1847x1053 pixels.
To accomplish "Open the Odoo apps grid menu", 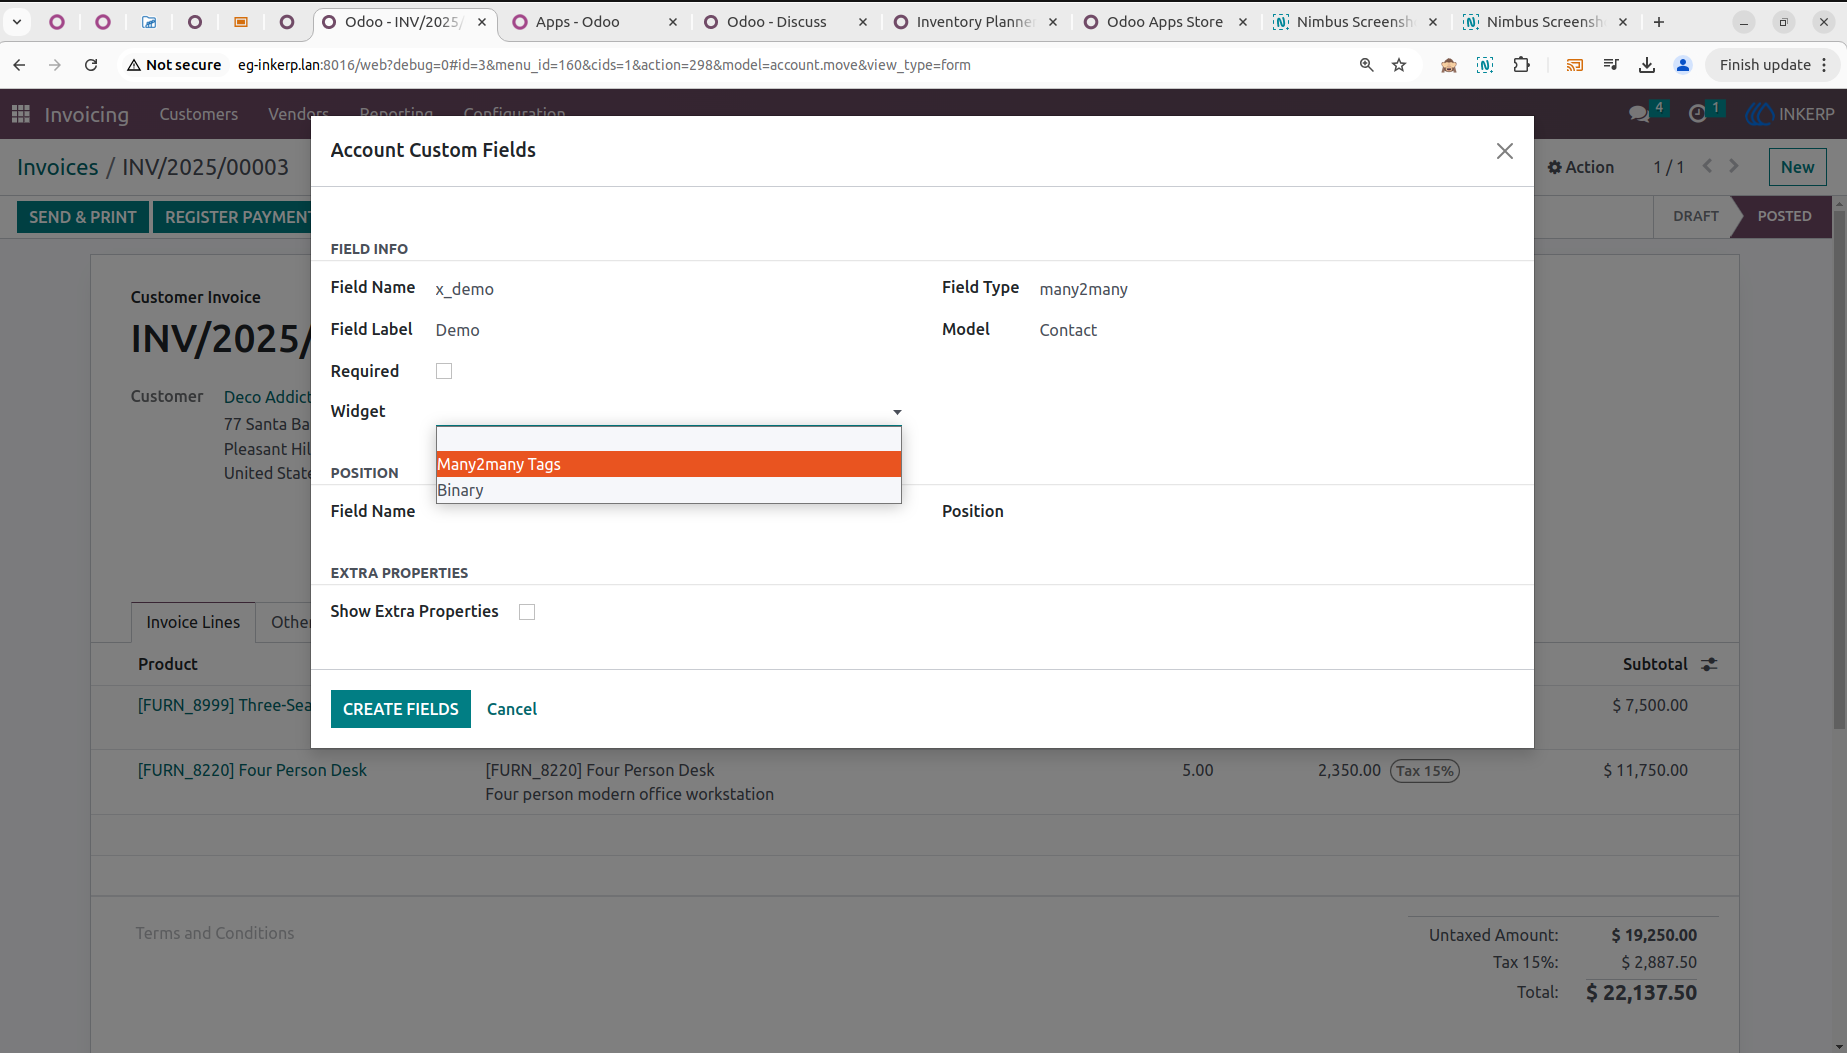I will tap(21, 114).
